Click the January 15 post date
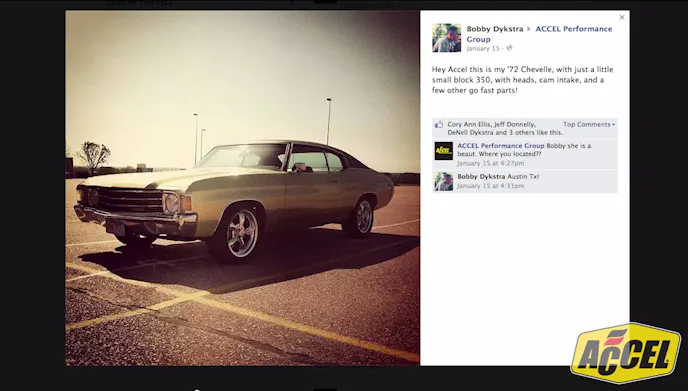The image size is (688, 391). click(x=483, y=49)
